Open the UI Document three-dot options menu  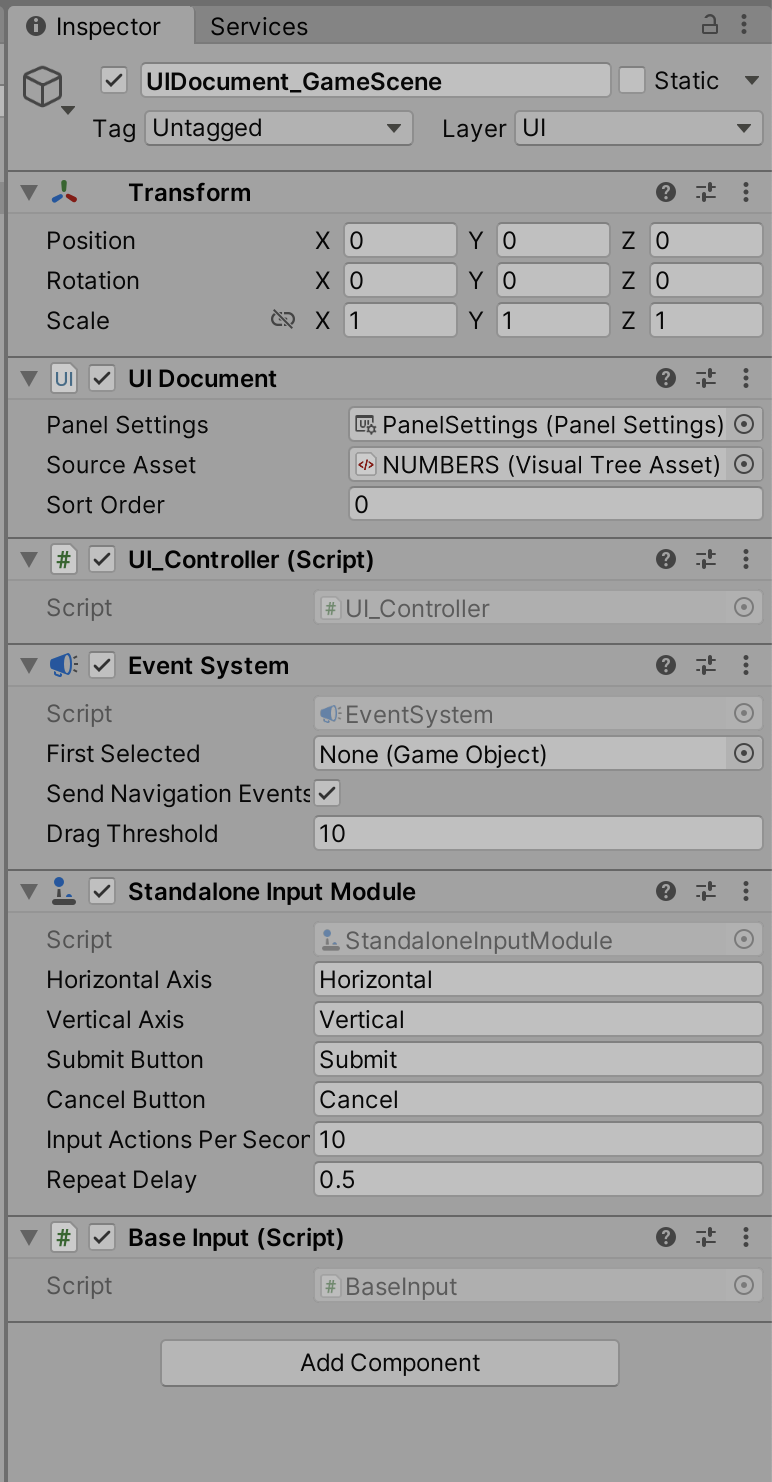pos(746,378)
